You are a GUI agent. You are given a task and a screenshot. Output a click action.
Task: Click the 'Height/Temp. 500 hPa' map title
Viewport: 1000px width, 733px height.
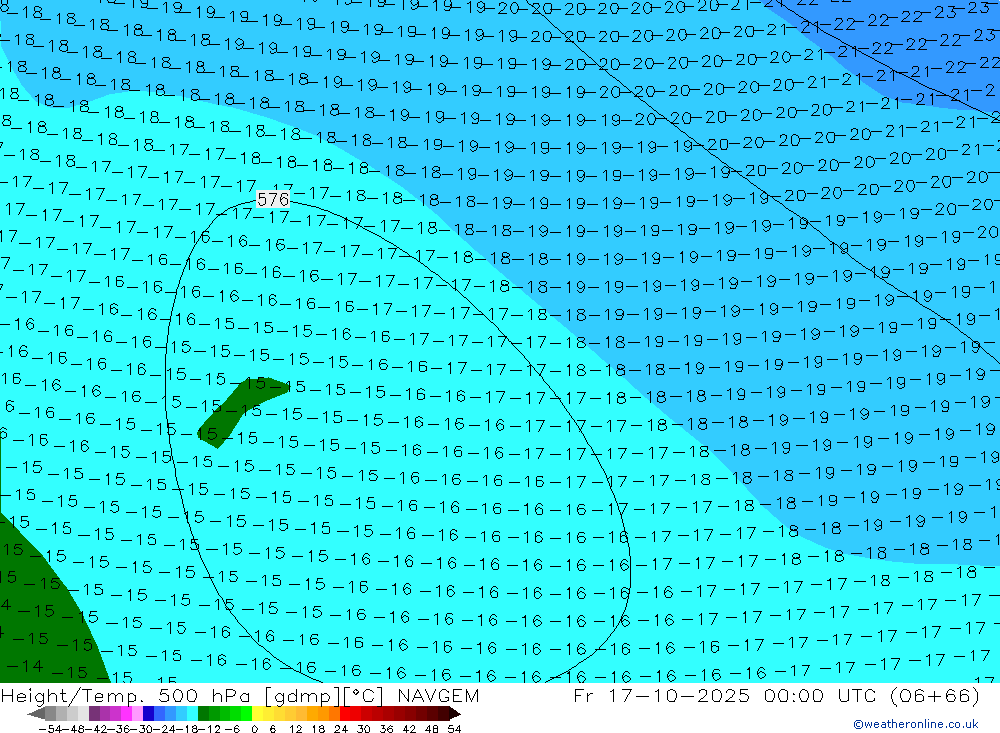128,696
